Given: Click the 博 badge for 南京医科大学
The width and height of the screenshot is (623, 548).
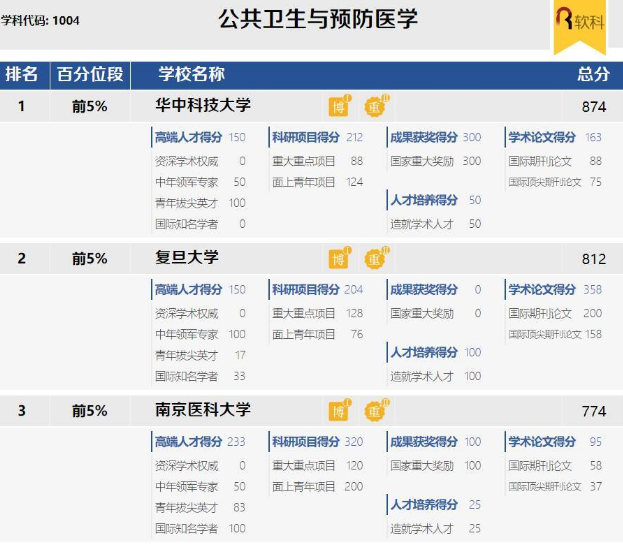Looking at the screenshot, I should point(340,410).
